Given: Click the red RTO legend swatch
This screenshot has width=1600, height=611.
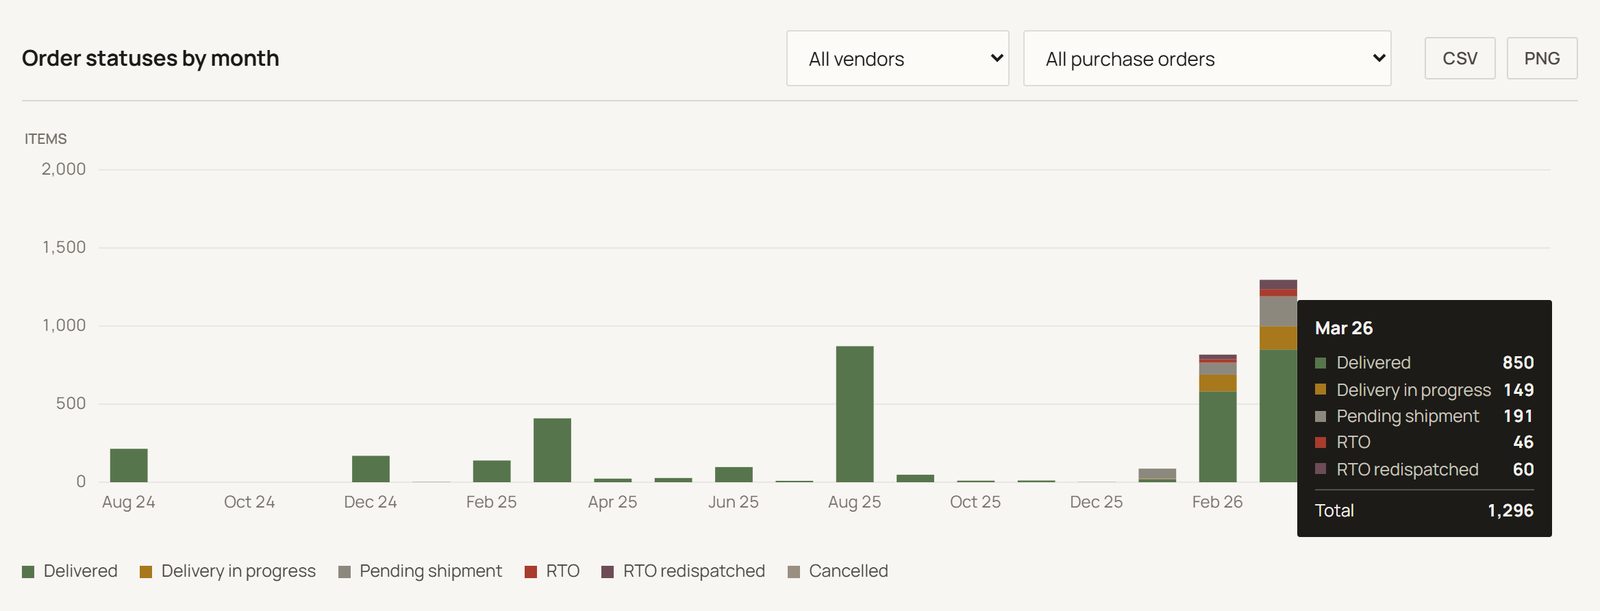Looking at the screenshot, I should point(531,572).
